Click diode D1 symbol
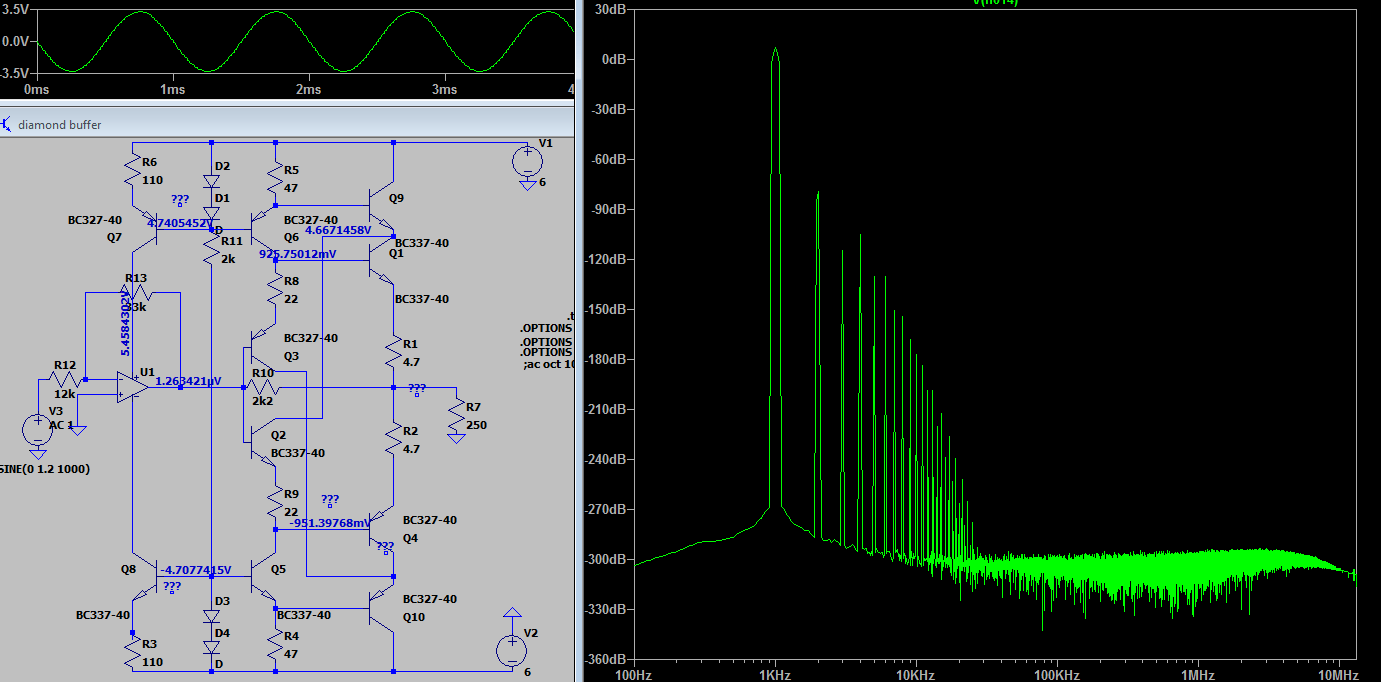Screen dimensions: 1381x682 click(x=211, y=213)
